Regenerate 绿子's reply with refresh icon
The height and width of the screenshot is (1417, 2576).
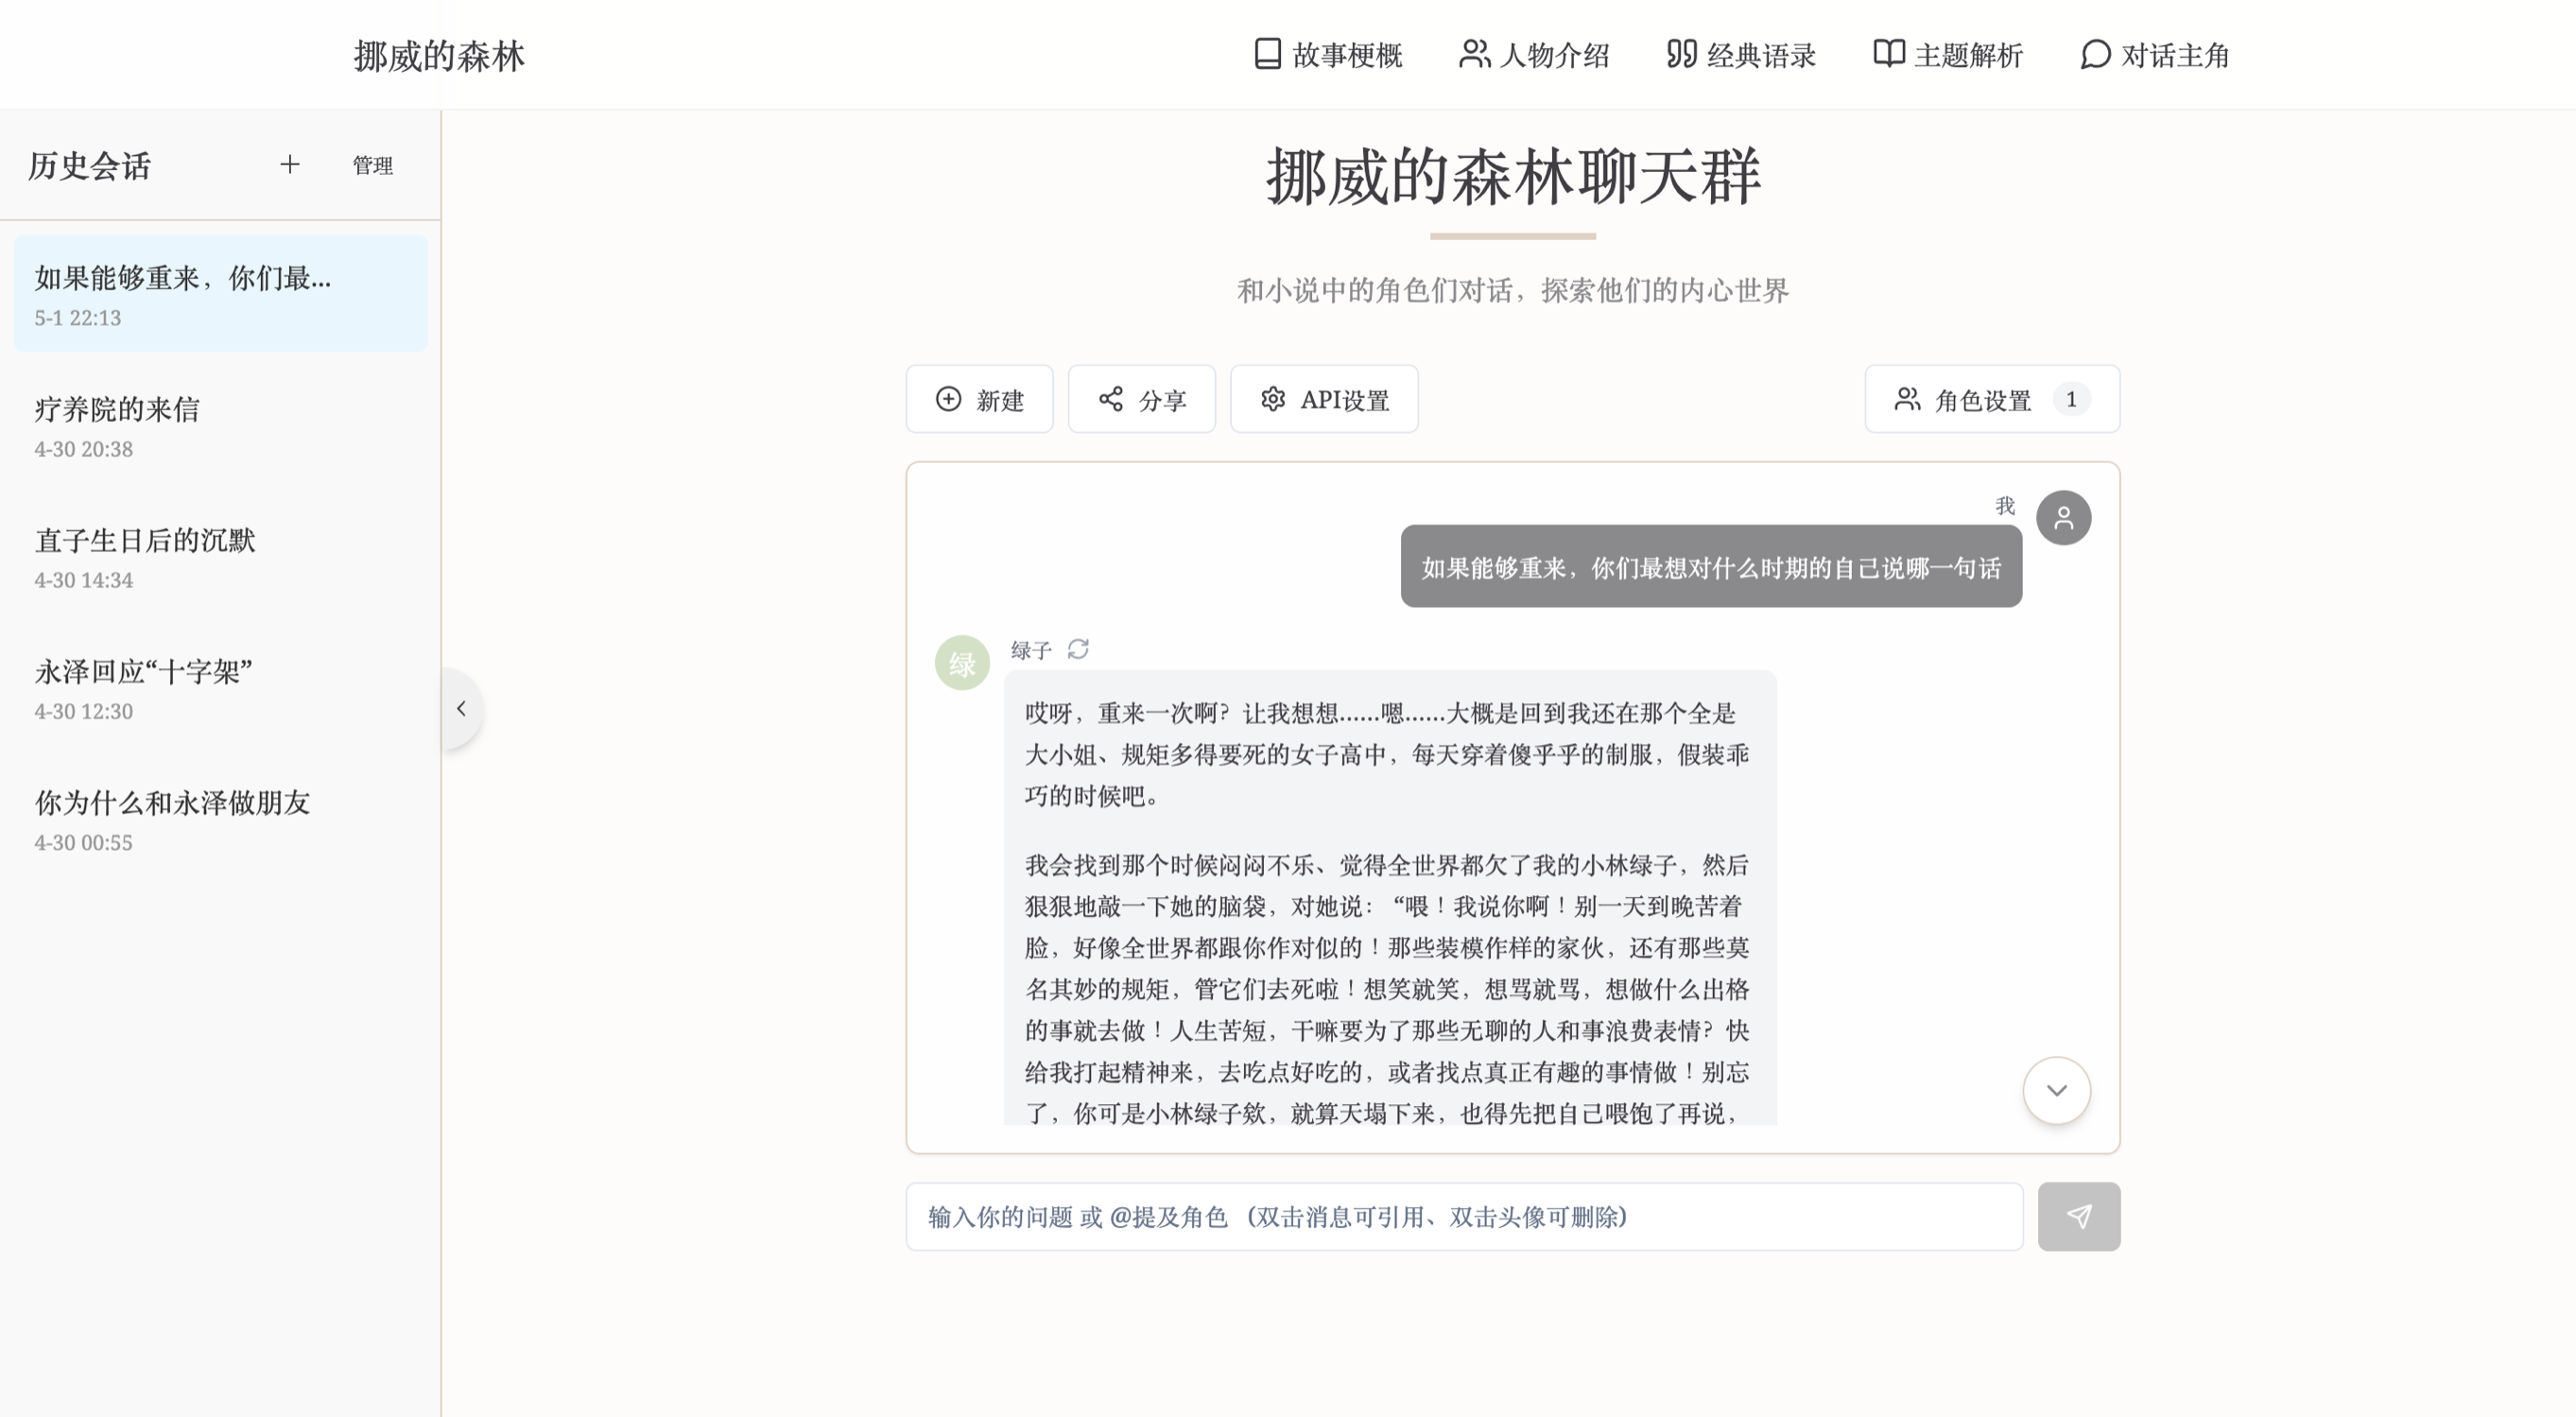point(1078,649)
